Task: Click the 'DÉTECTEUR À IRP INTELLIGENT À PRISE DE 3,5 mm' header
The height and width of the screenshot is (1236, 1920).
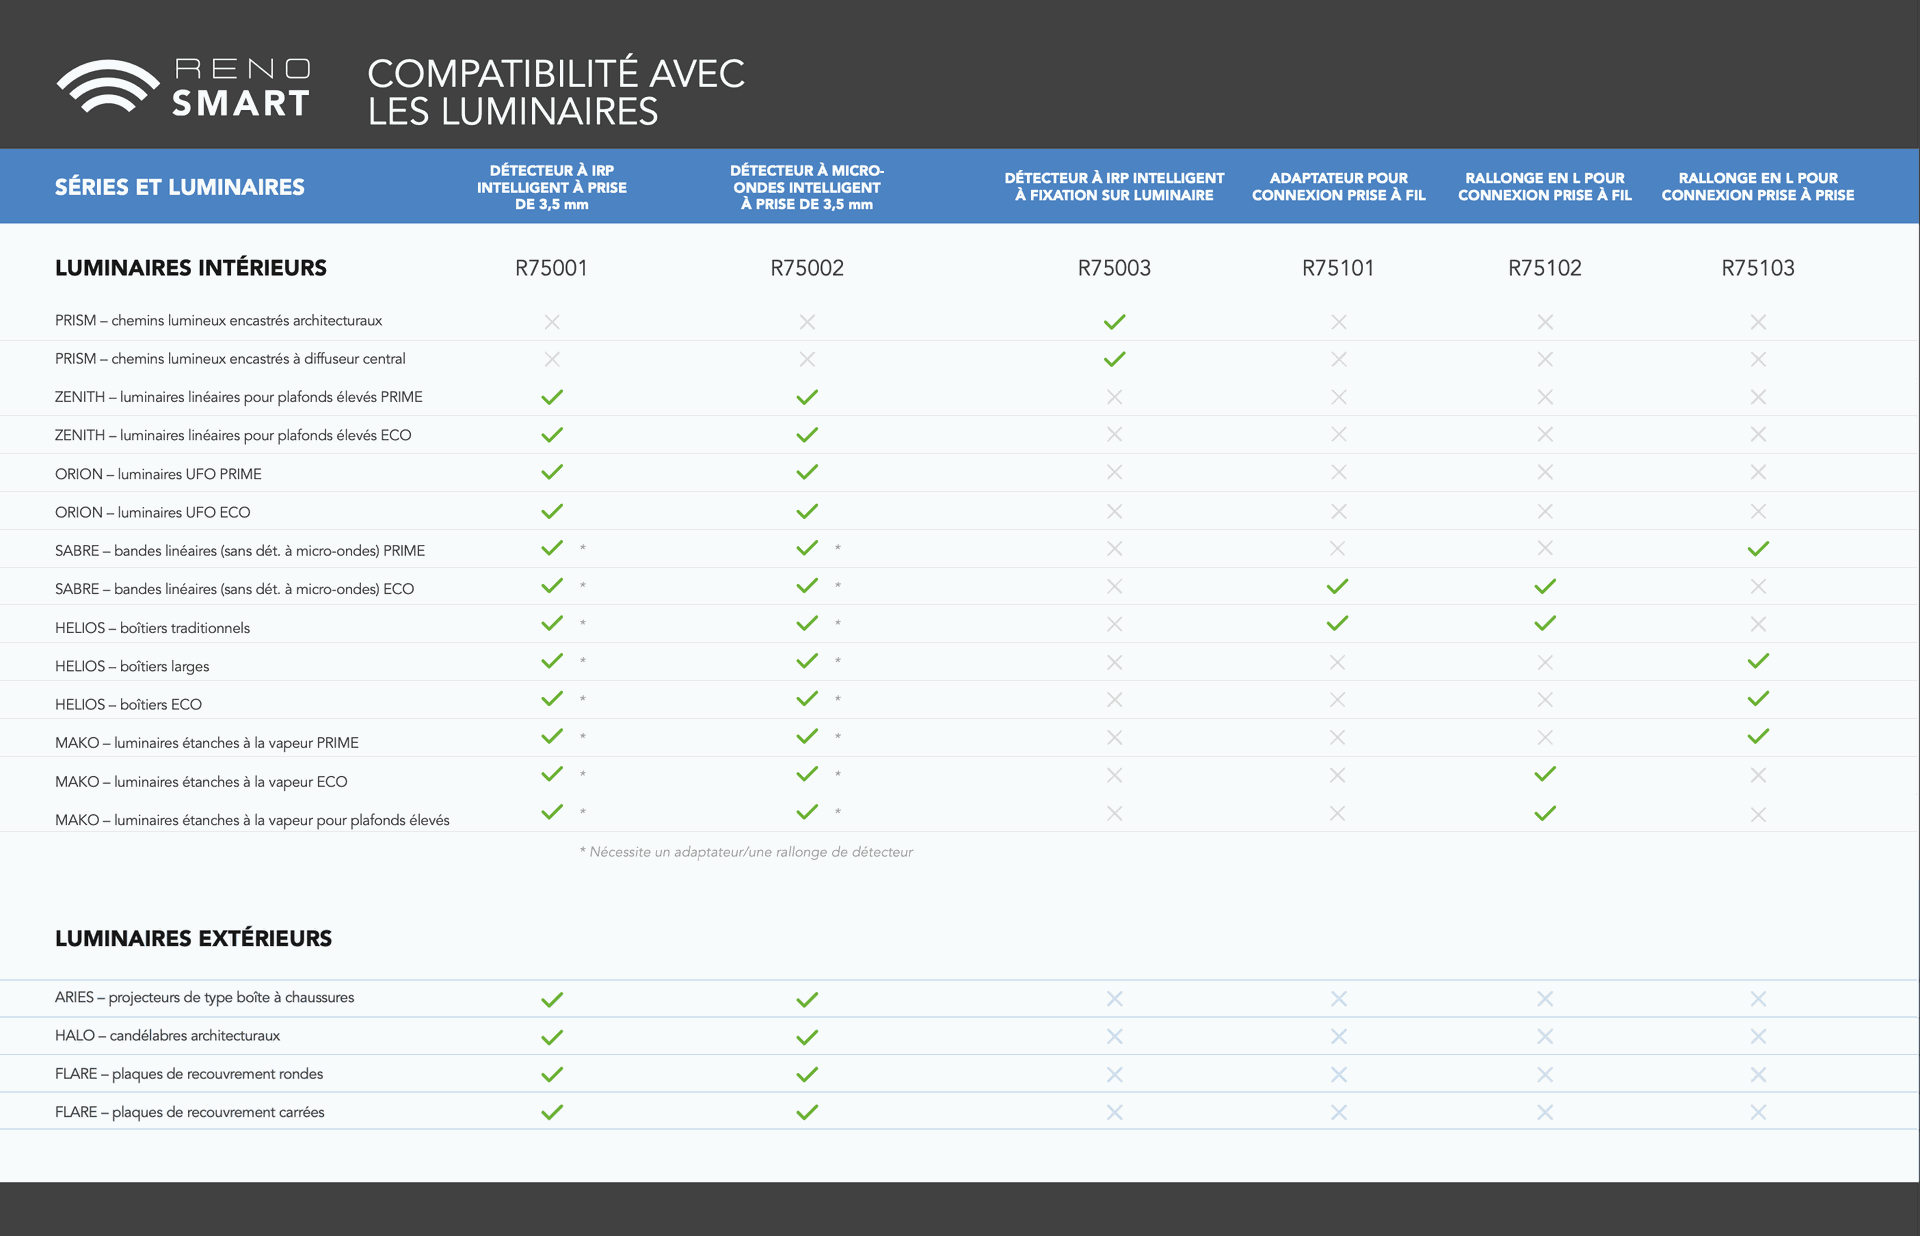Action: click(552, 187)
